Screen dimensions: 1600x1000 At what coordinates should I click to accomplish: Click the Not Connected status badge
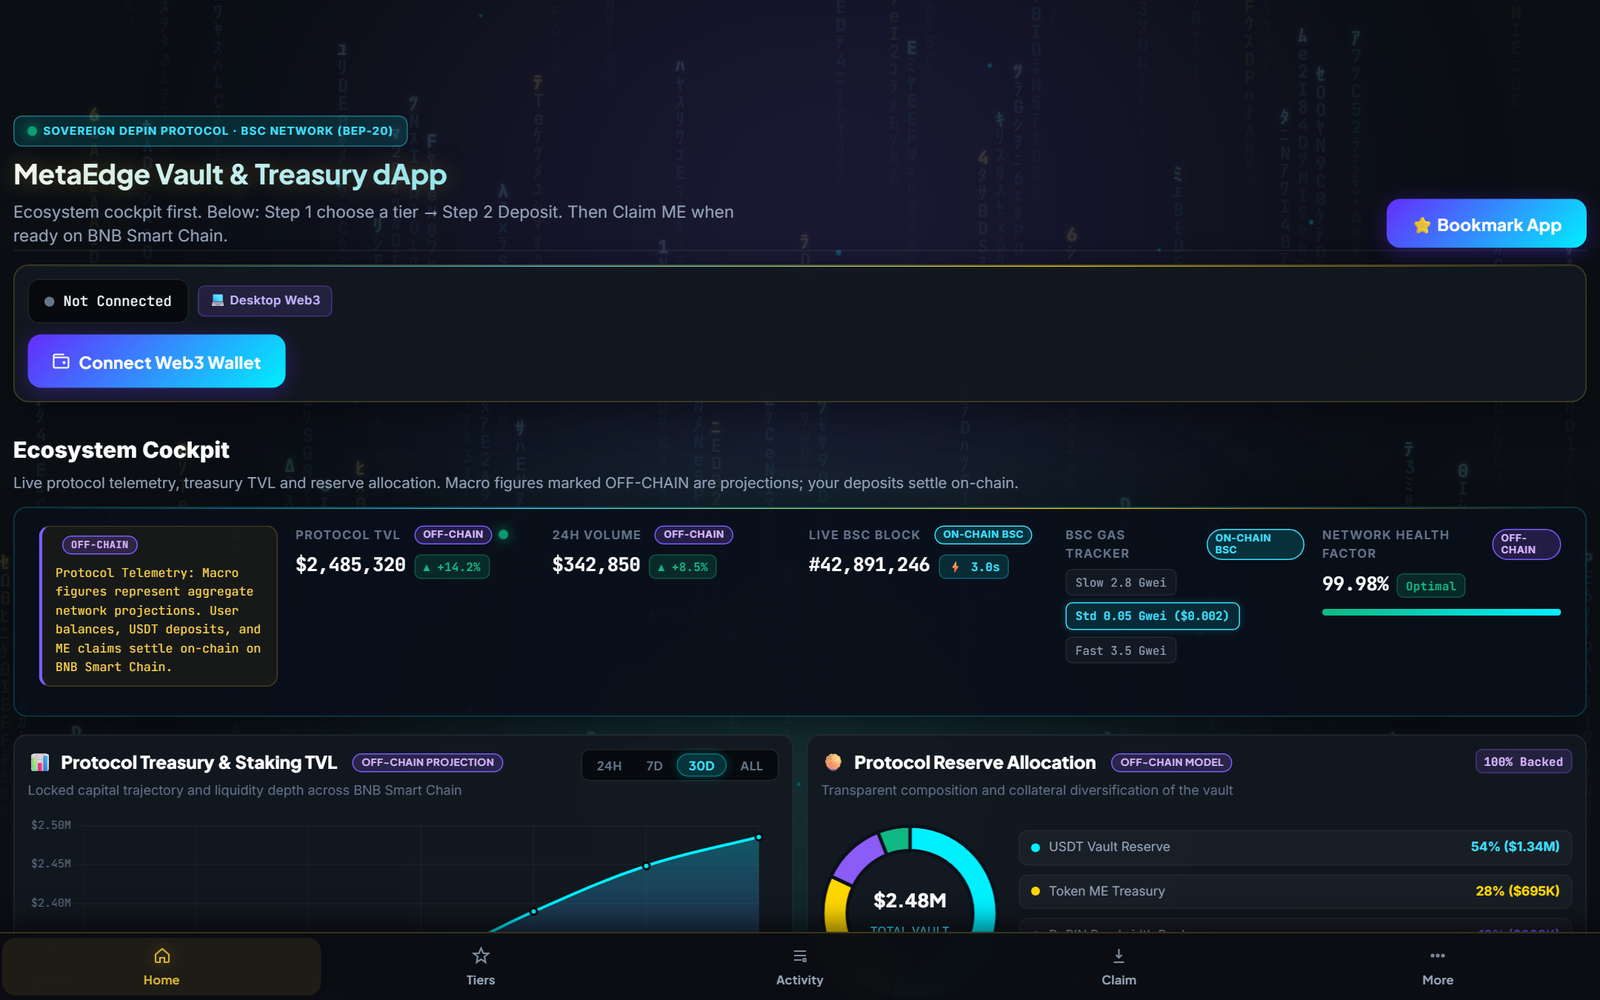click(108, 301)
